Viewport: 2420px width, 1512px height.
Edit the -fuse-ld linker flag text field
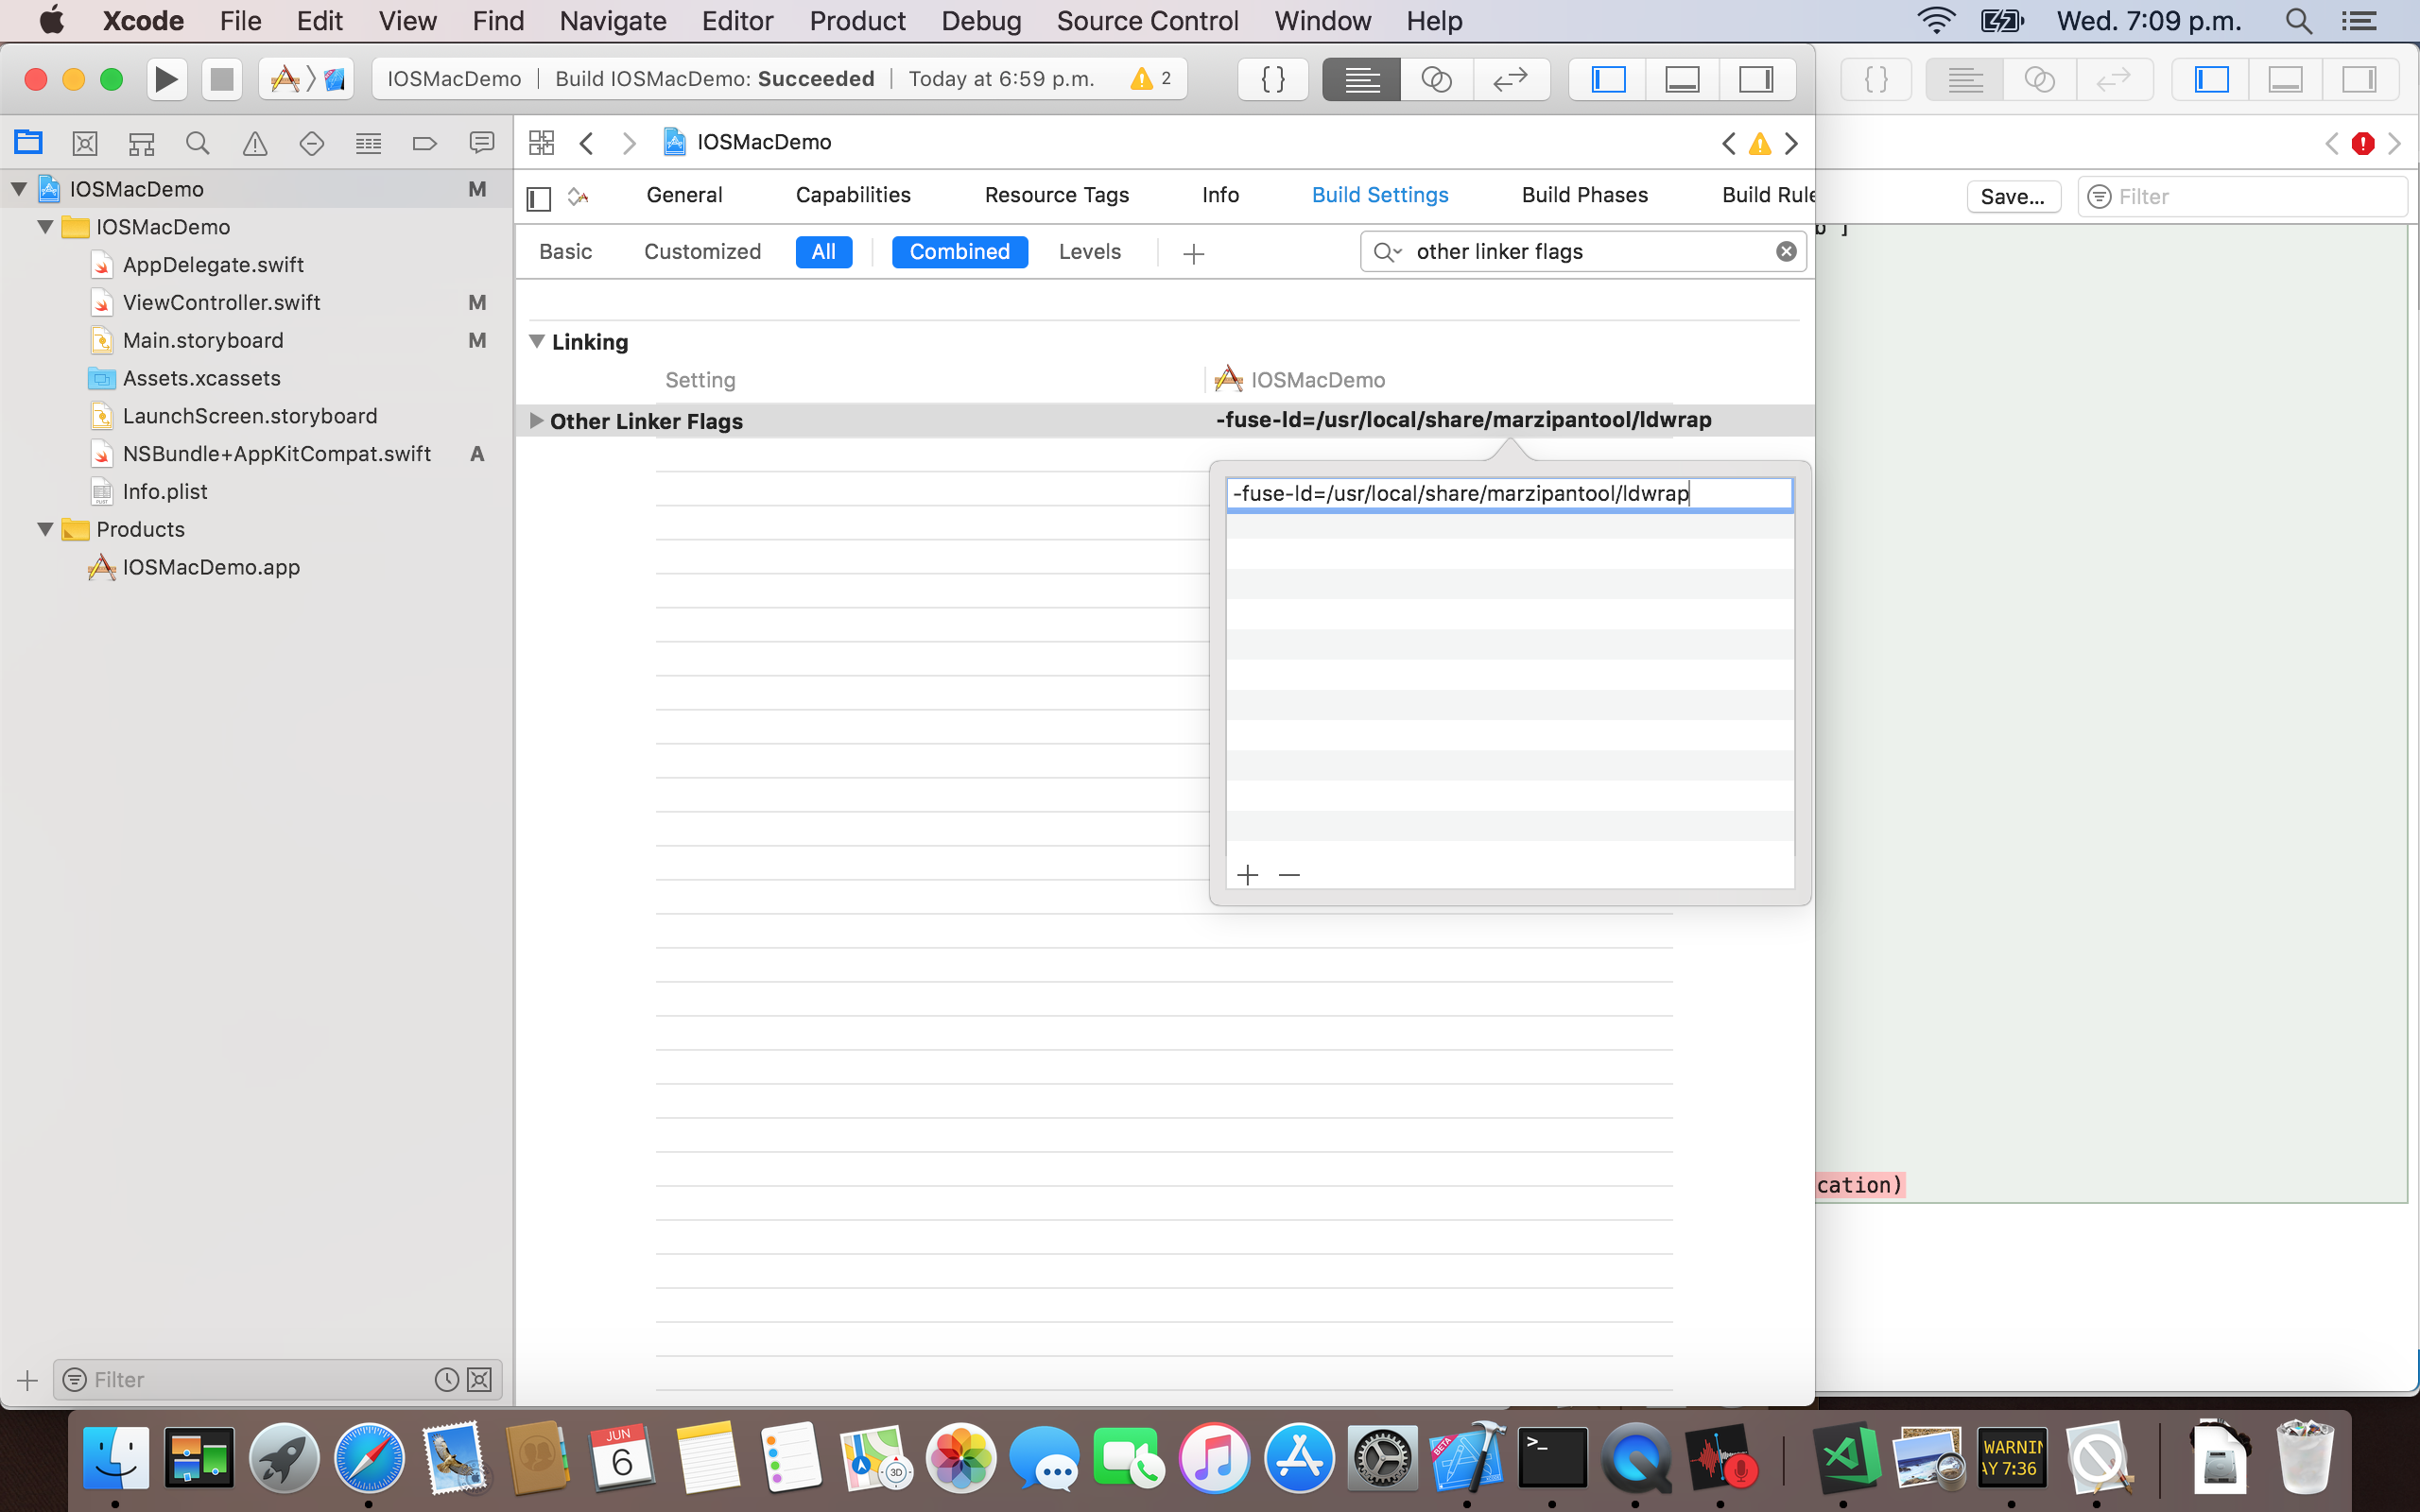point(1509,494)
